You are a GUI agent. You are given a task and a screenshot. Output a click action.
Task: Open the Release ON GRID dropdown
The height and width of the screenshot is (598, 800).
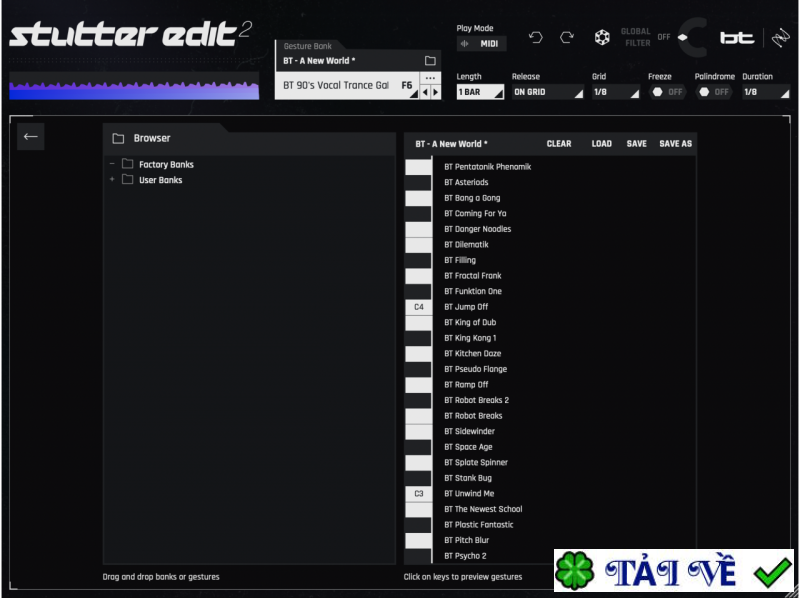coord(547,92)
